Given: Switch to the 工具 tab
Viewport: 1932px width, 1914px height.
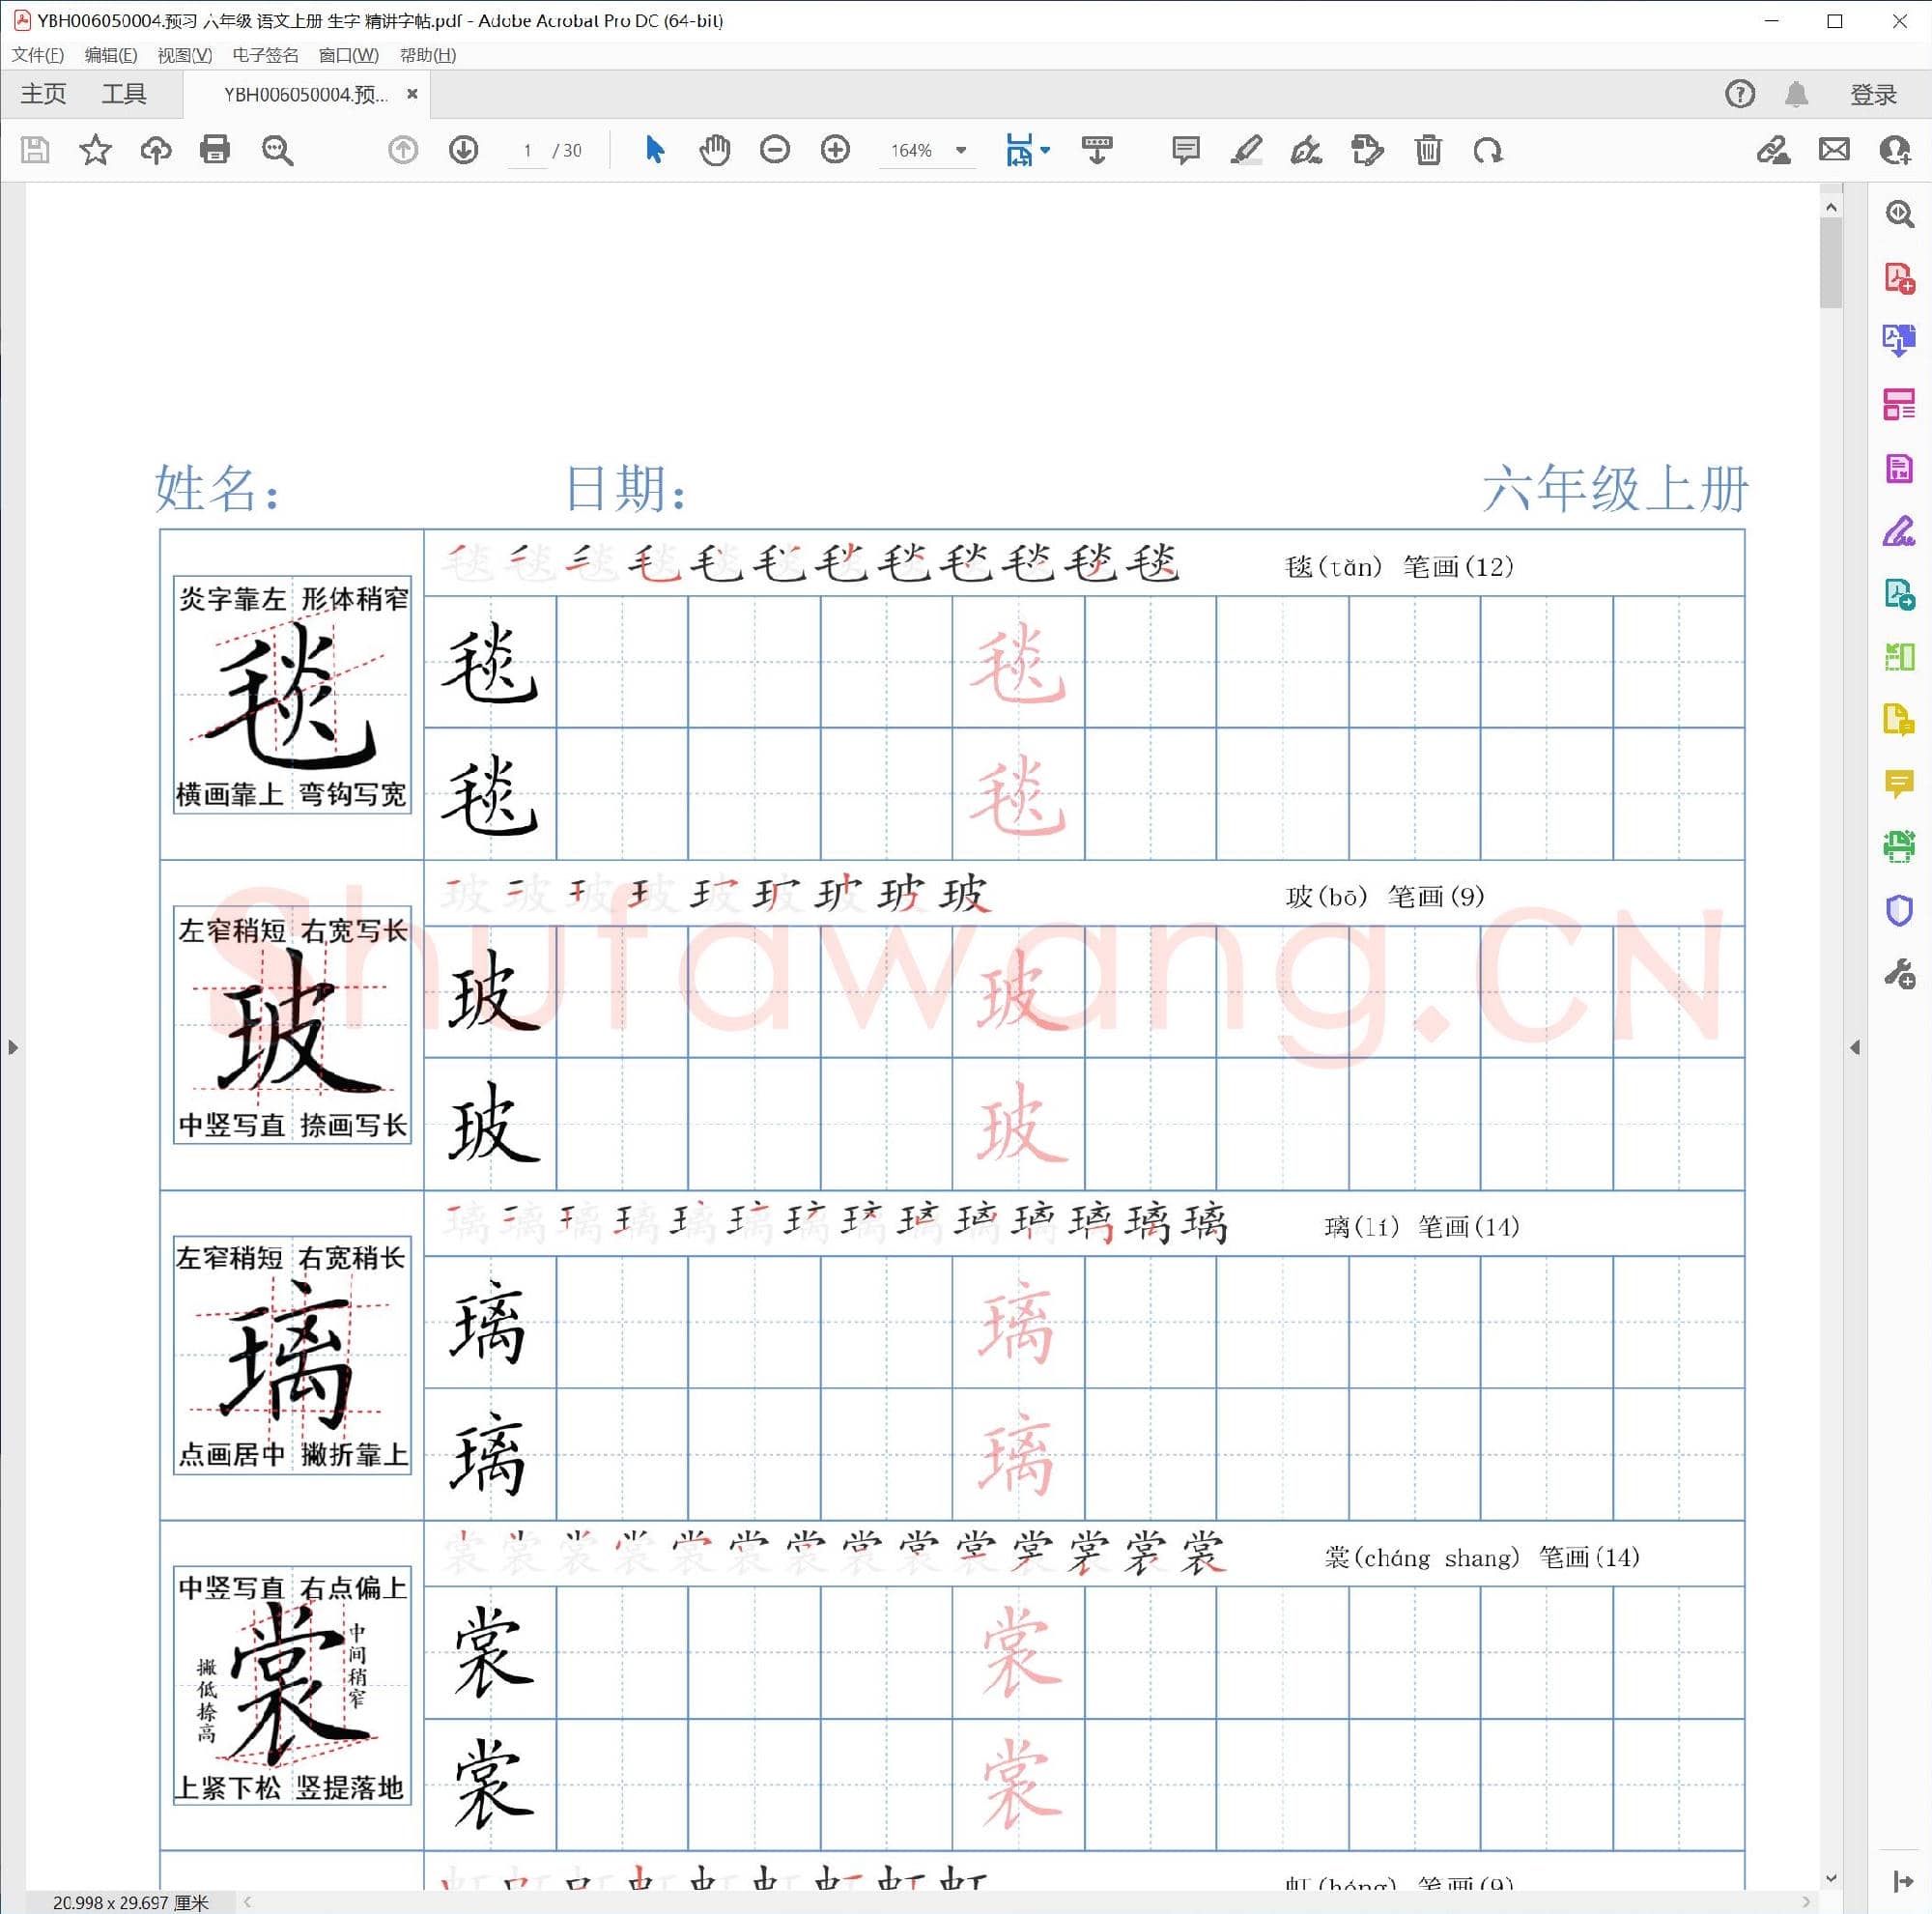Looking at the screenshot, I should [124, 93].
